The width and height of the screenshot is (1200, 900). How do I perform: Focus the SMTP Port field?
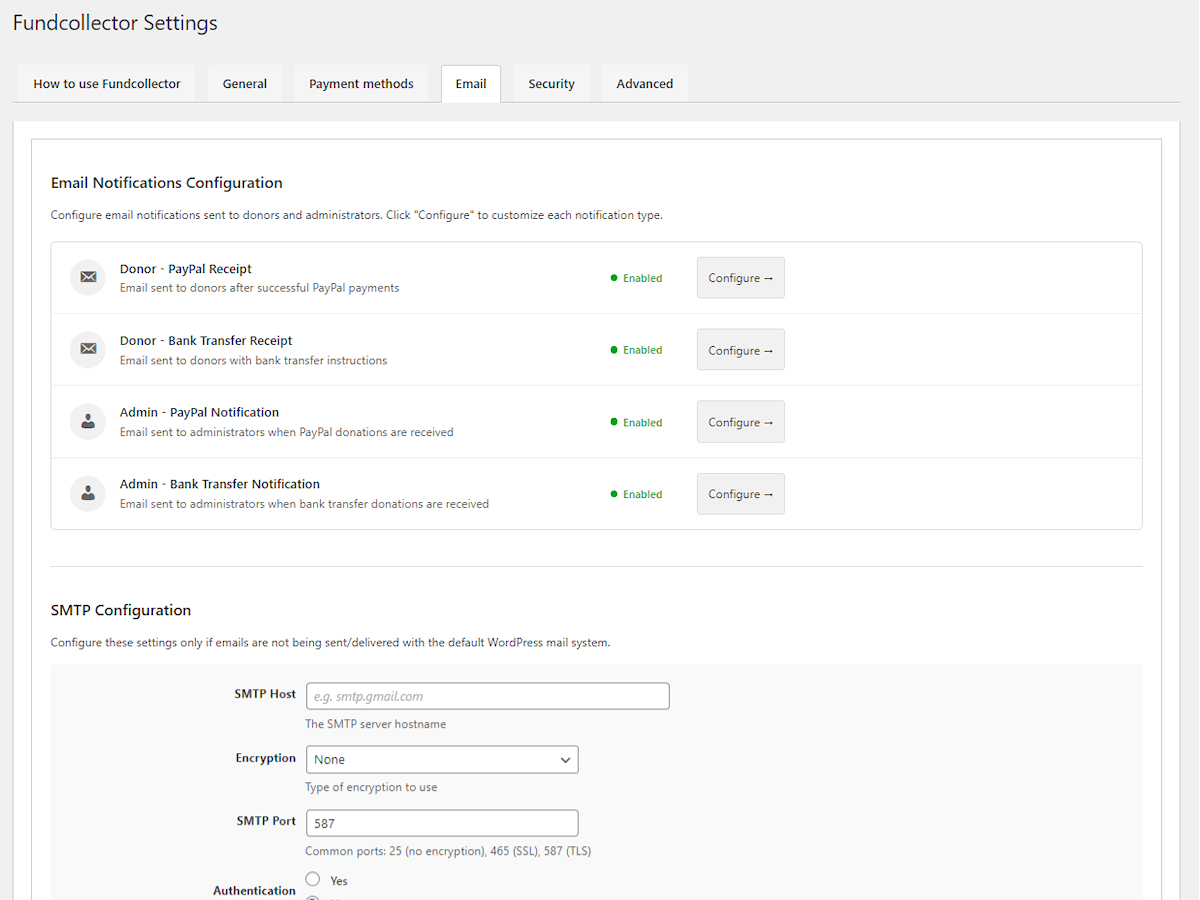click(x=441, y=823)
